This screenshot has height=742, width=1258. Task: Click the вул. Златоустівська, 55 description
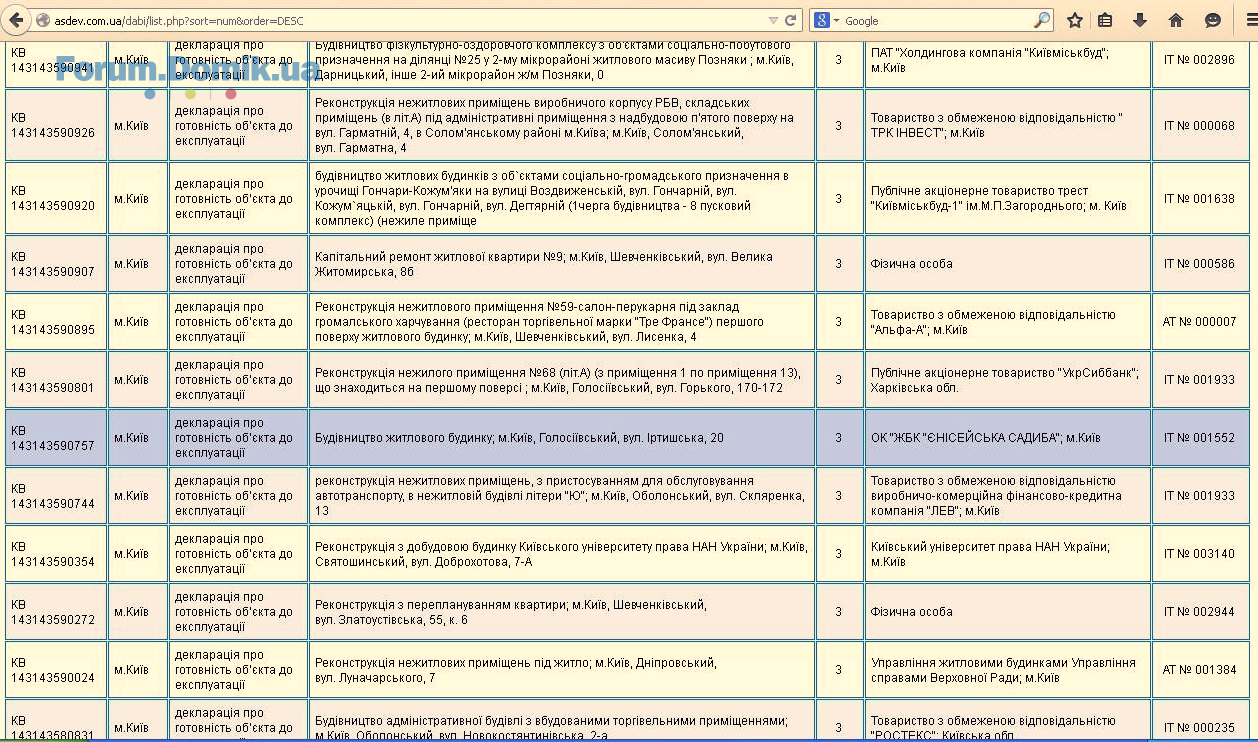562,612
